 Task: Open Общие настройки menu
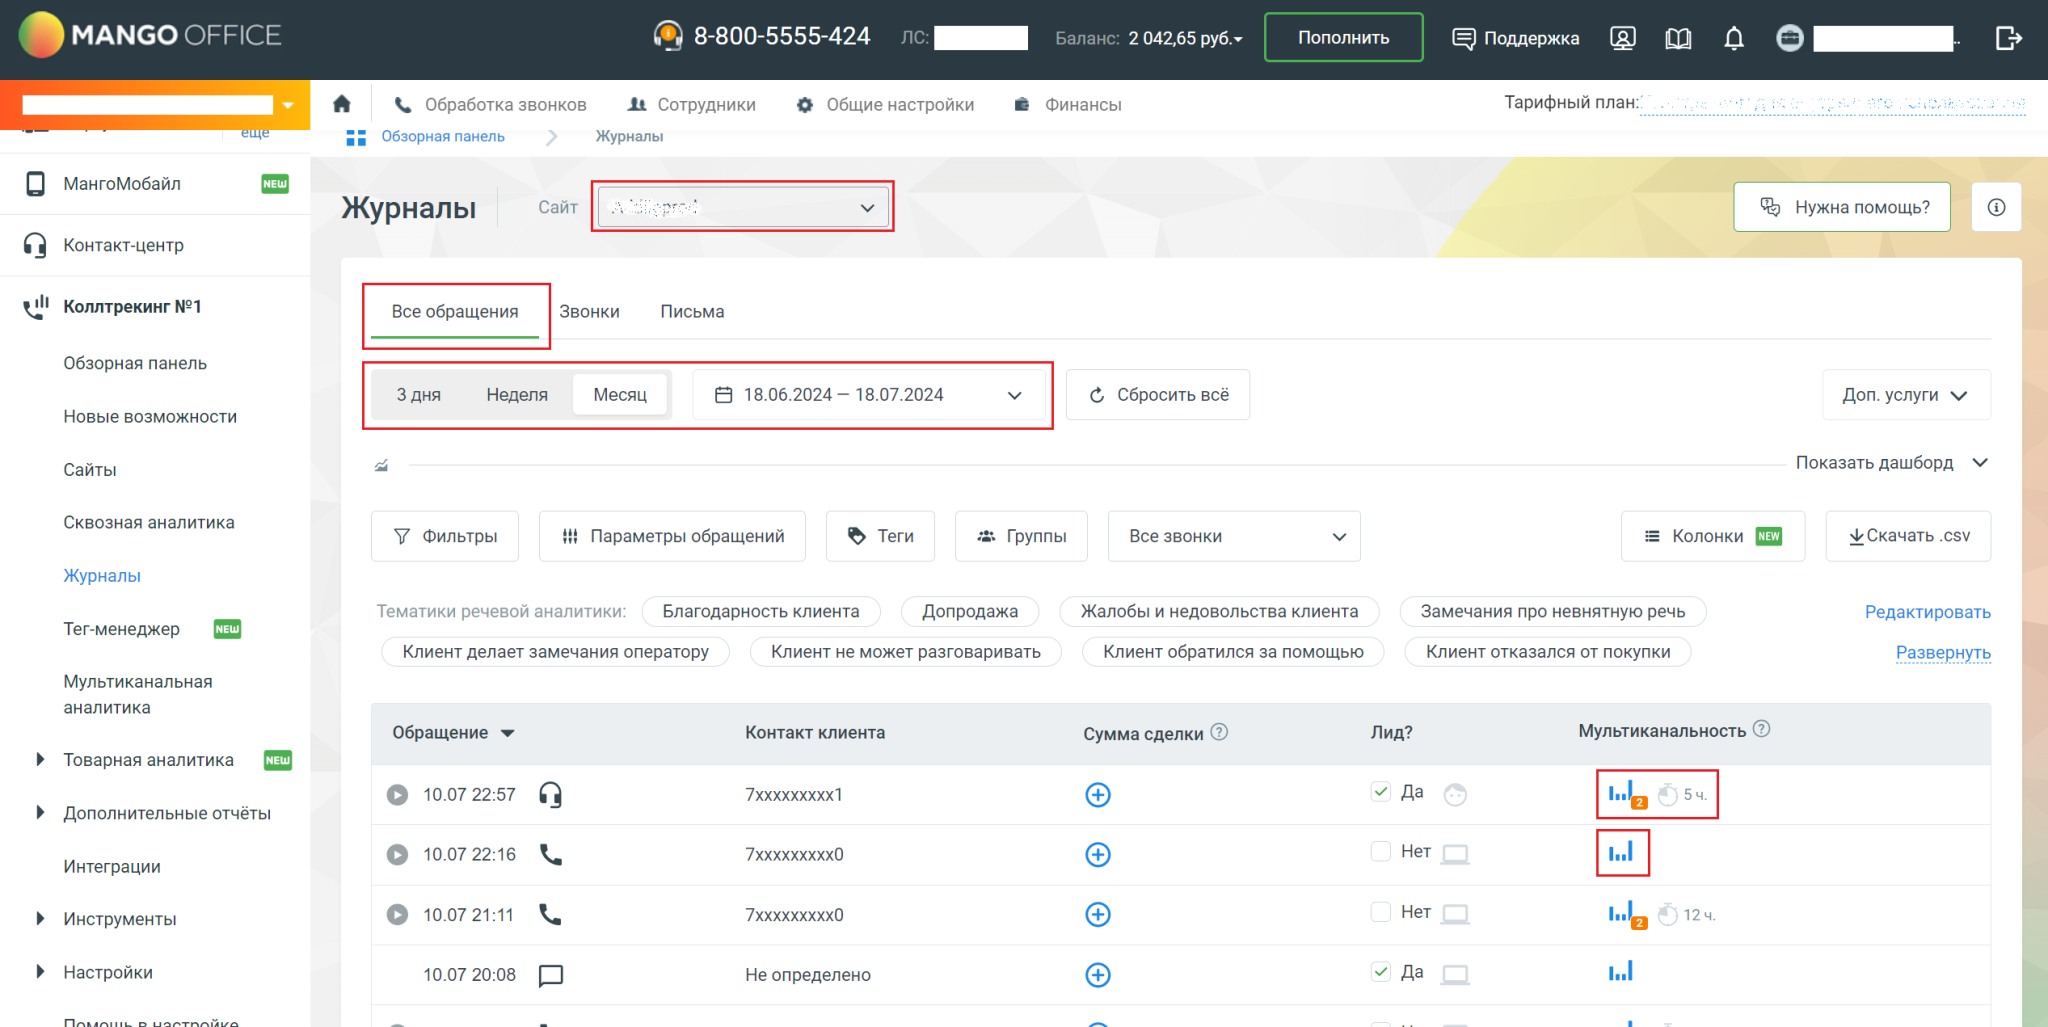[x=885, y=105]
